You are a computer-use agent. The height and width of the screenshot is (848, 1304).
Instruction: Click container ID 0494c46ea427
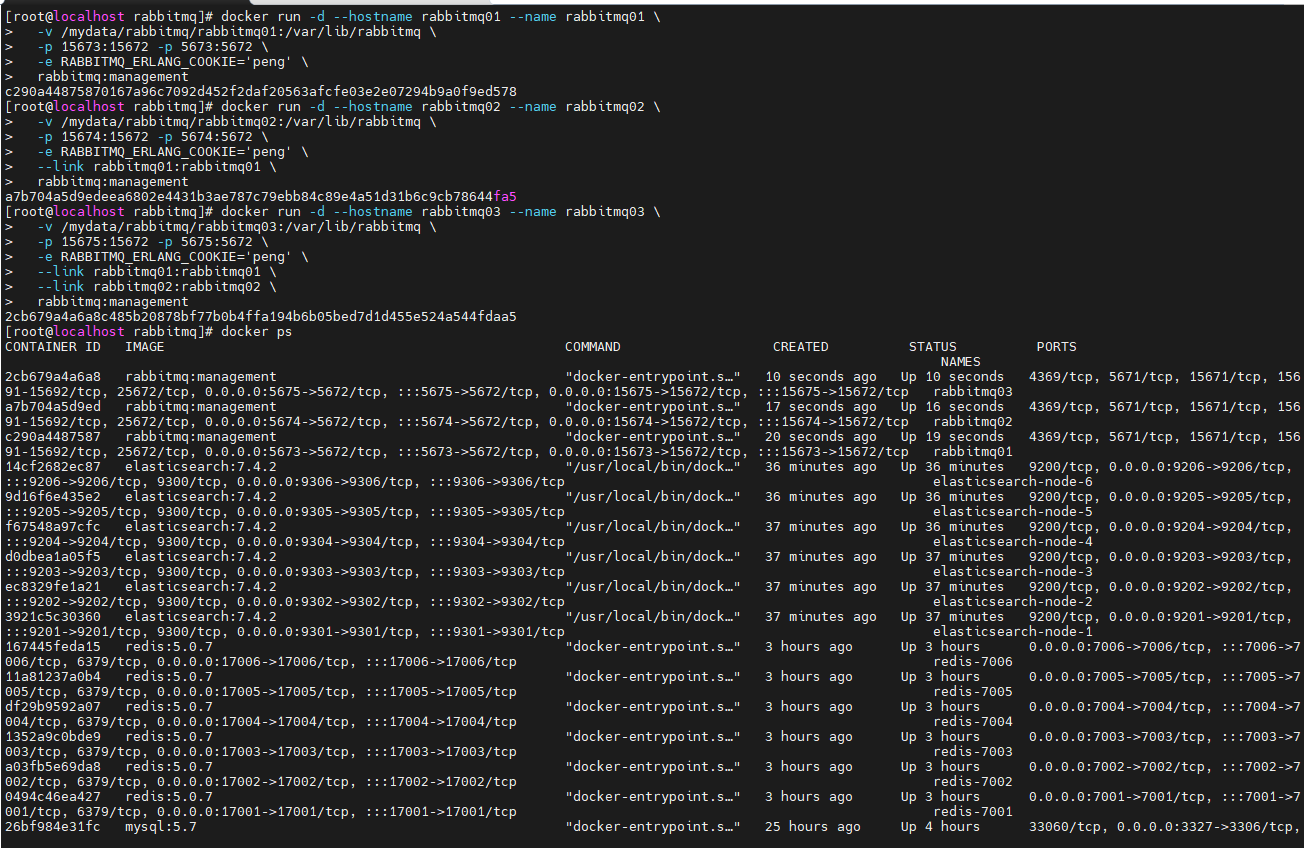click(x=53, y=797)
